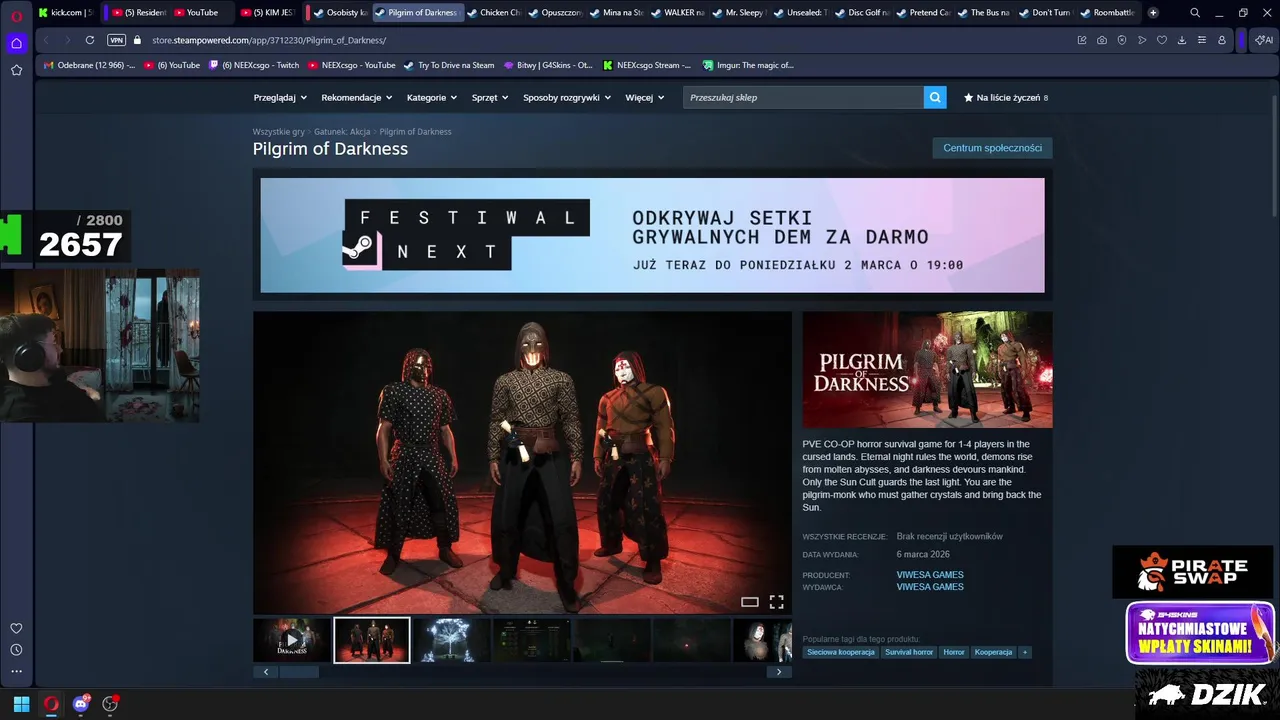Image resolution: width=1280 pixels, height=720 pixels.
Task: Expand the Kategorie dropdown menu
Action: pos(432,98)
